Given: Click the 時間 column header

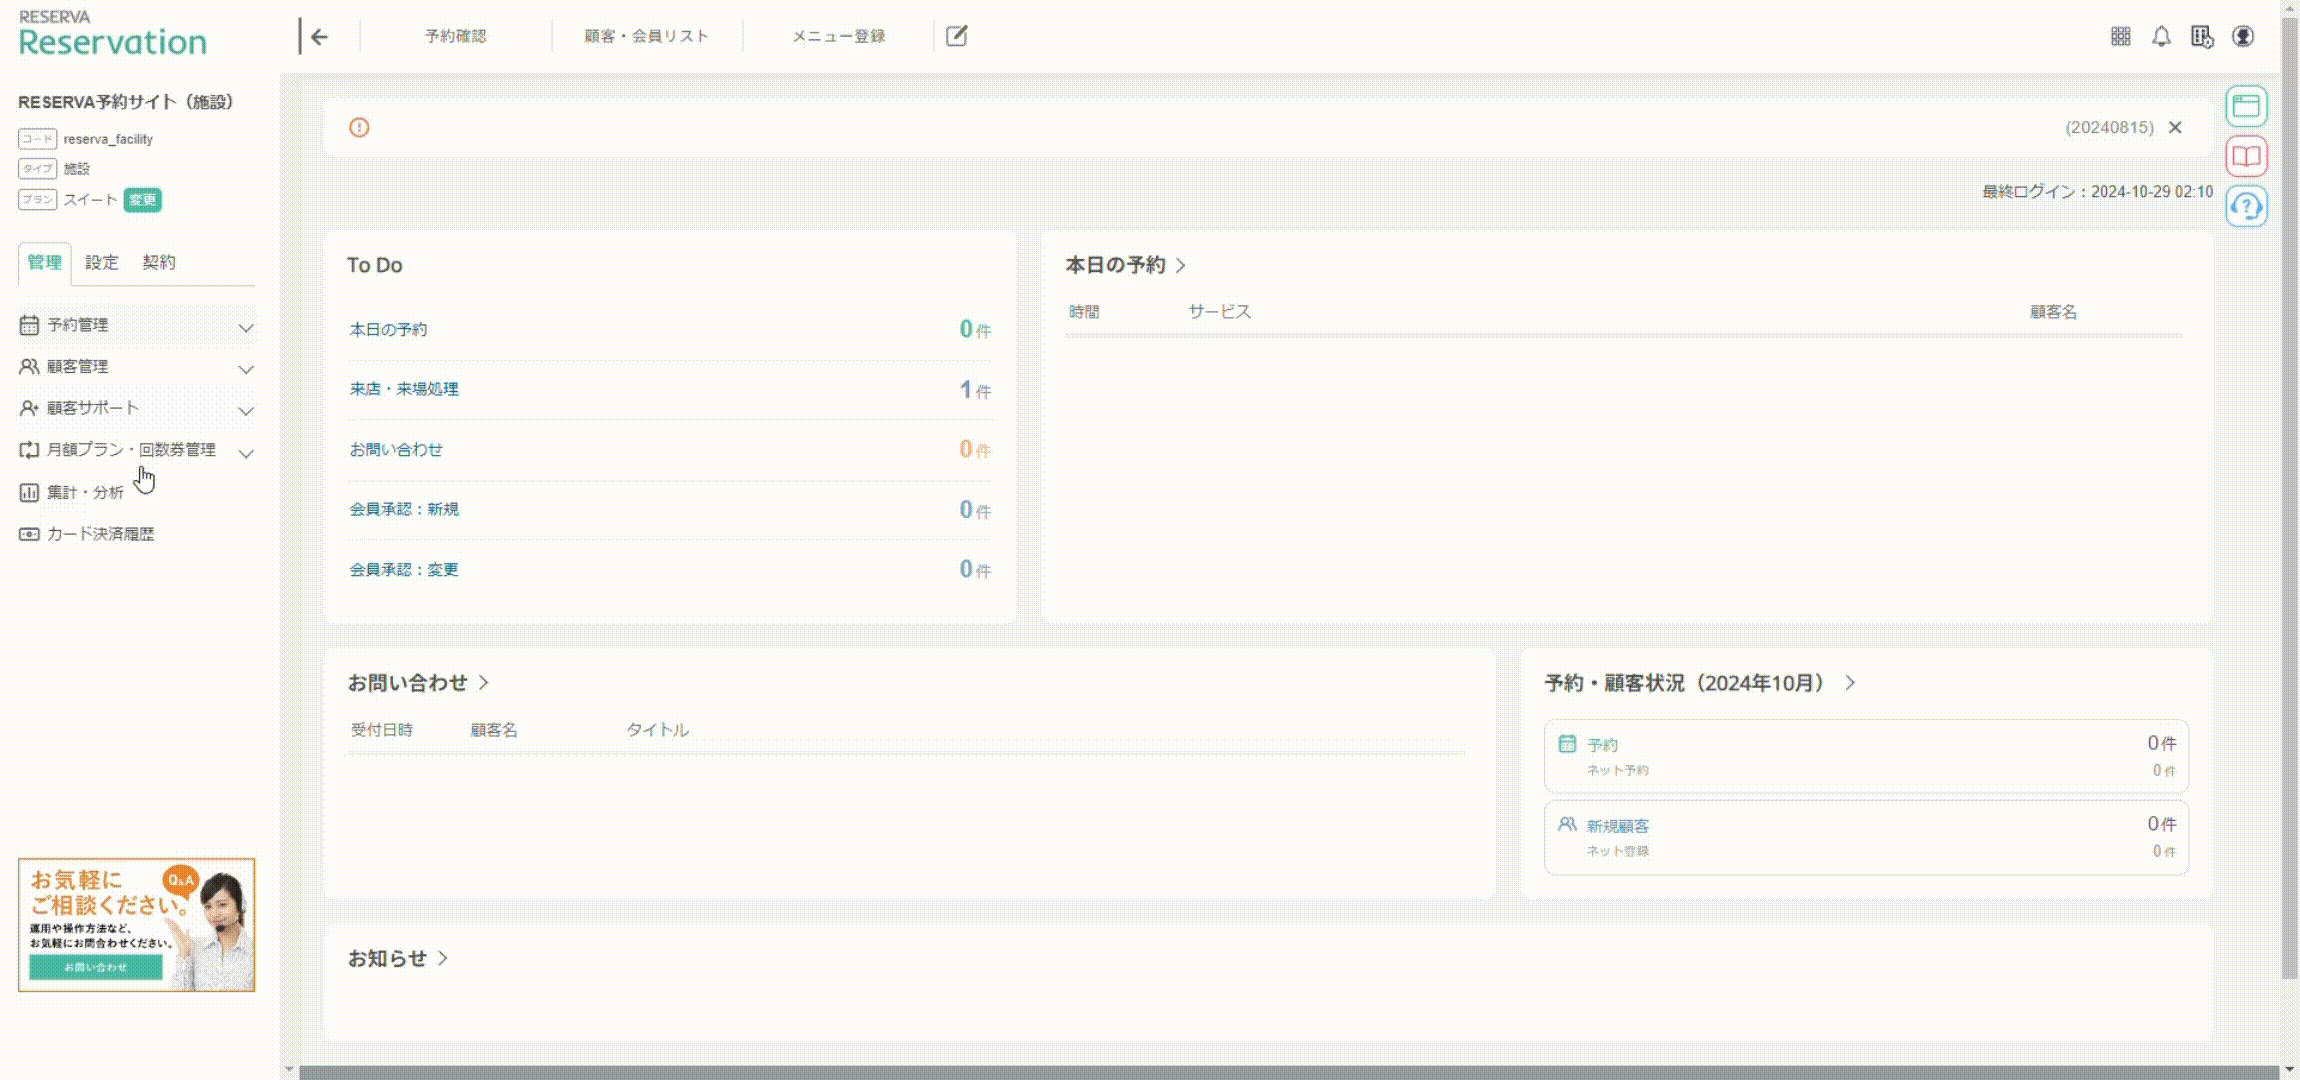Looking at the screenshot, I should (1084, 312).
